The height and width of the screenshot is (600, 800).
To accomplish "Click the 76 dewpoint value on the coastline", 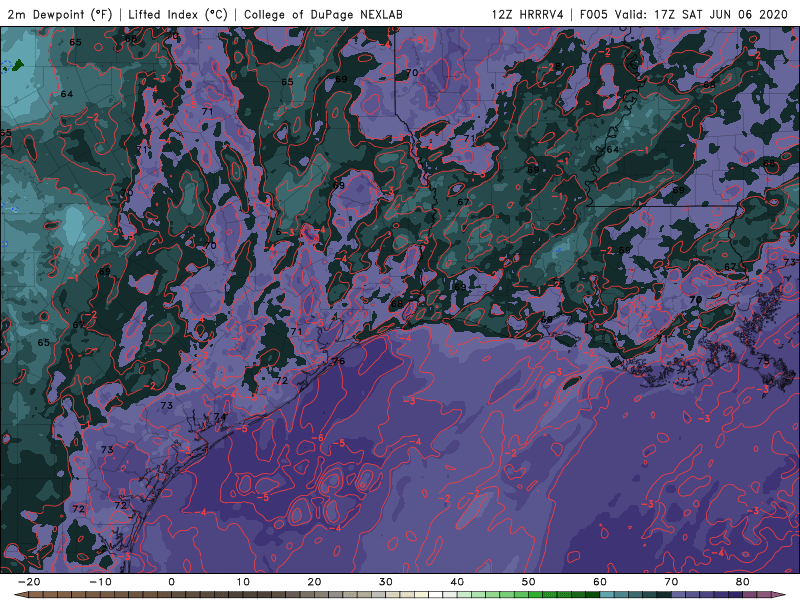I will click(x=338, y=361).
